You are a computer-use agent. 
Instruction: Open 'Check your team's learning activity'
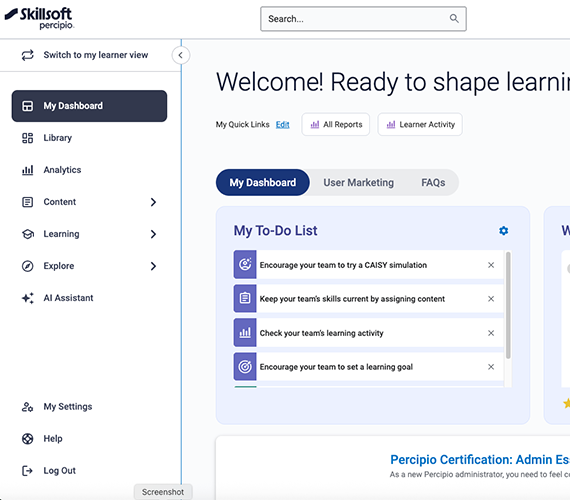point(321,333)
